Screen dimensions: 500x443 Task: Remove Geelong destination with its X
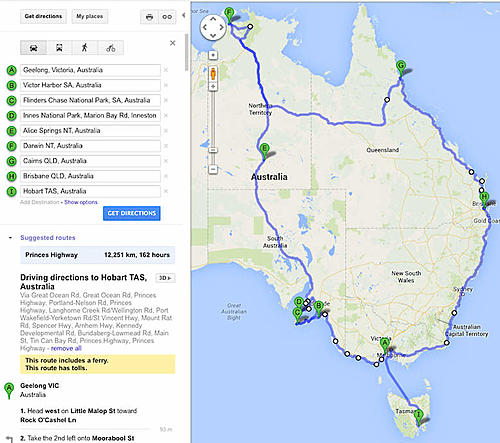tap(166, 70)
